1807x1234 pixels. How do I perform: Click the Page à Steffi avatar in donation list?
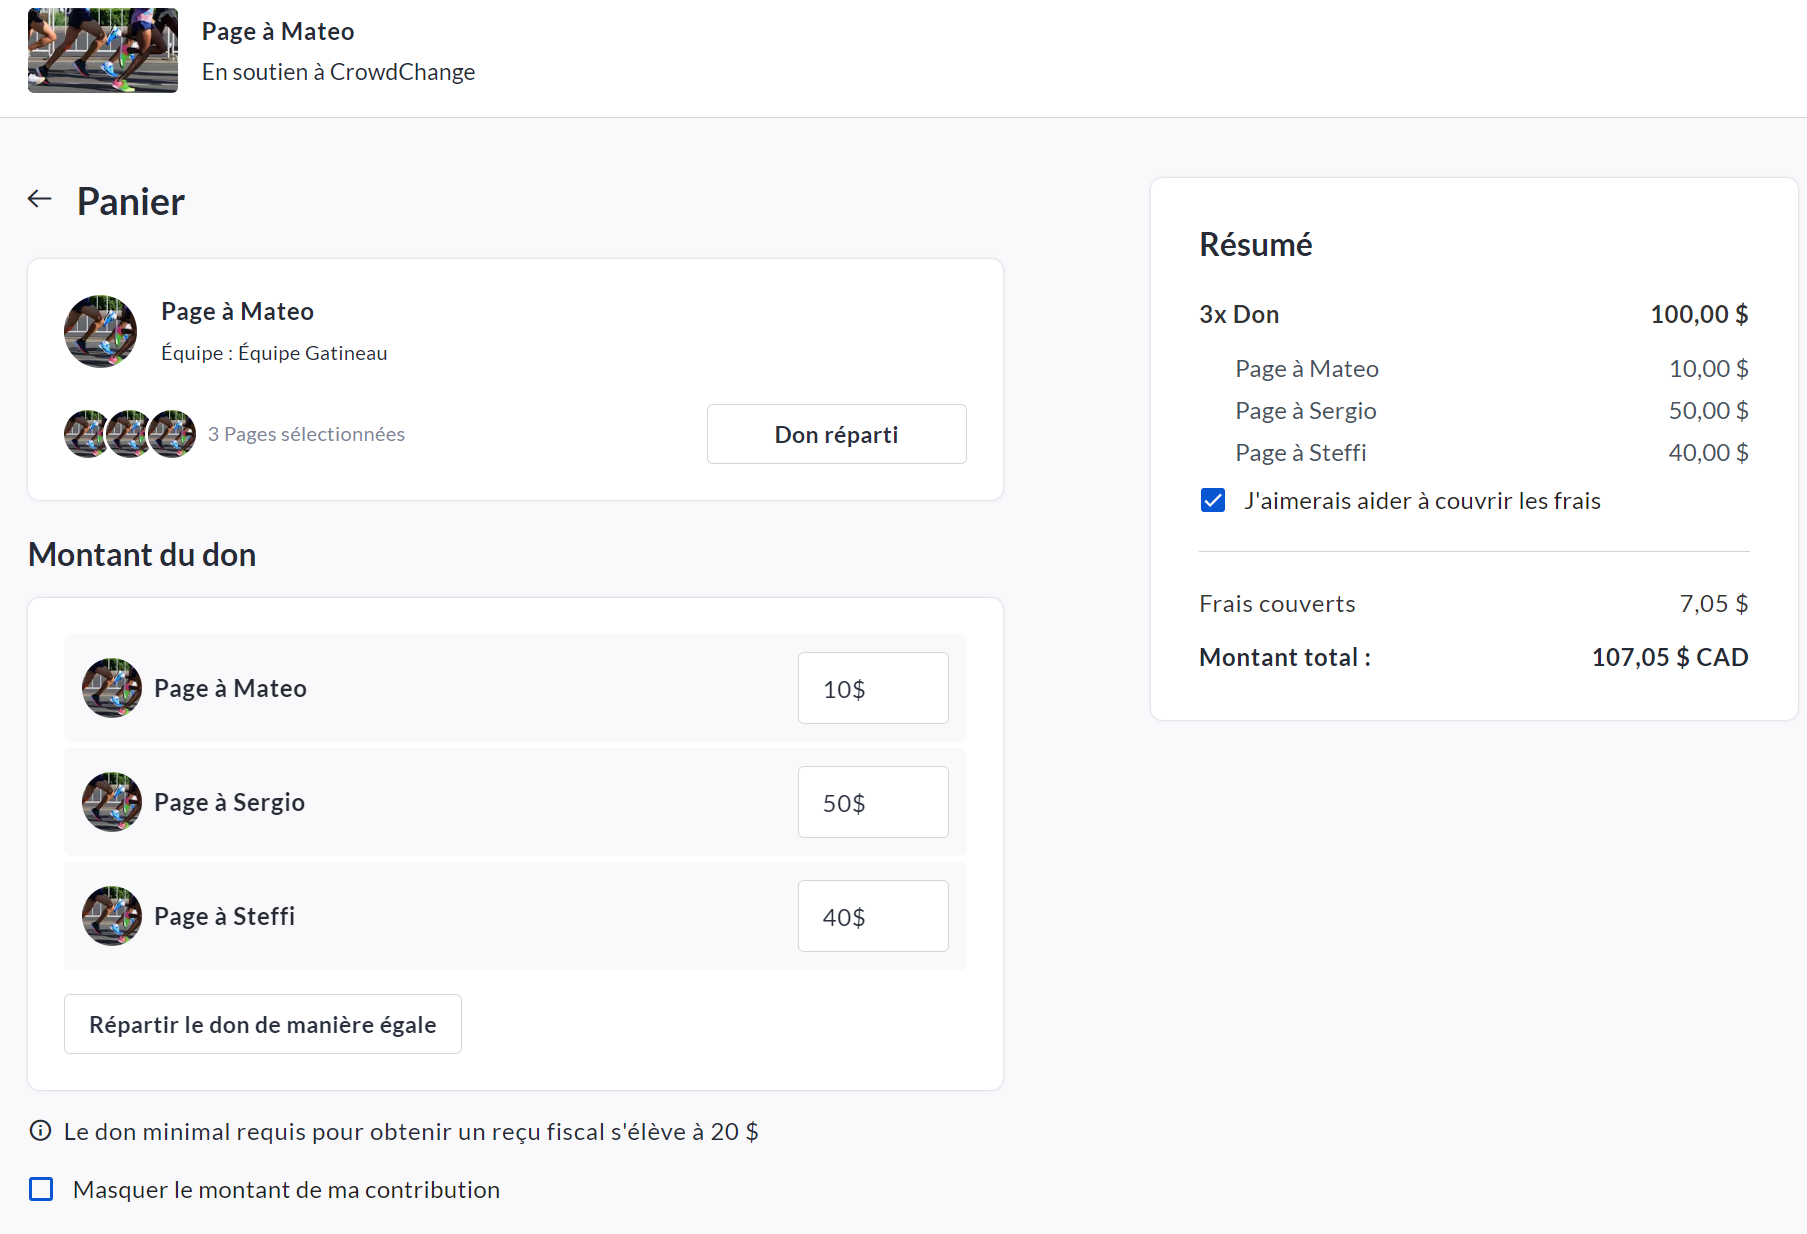[x=112, y=916]
